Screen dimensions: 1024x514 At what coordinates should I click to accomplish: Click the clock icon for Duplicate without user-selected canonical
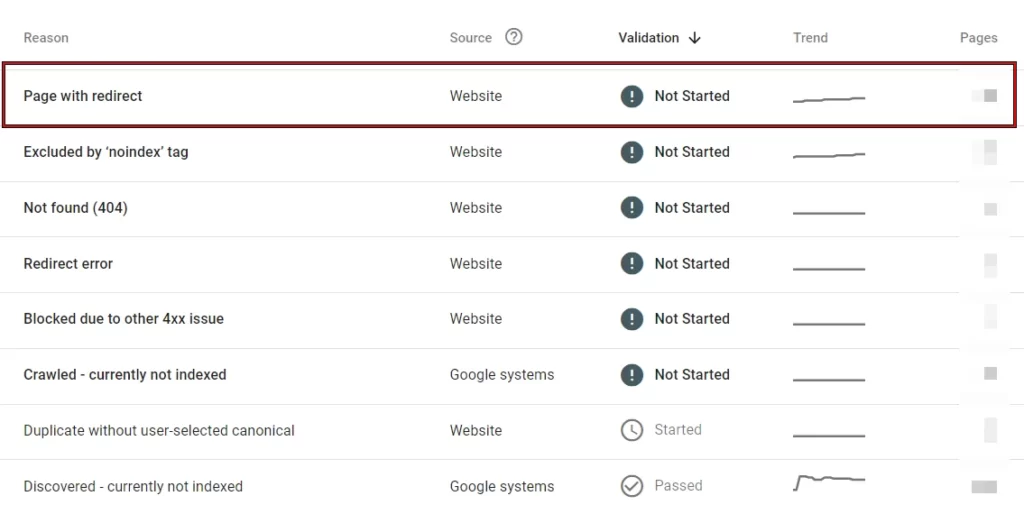click(x=632, y=430)
